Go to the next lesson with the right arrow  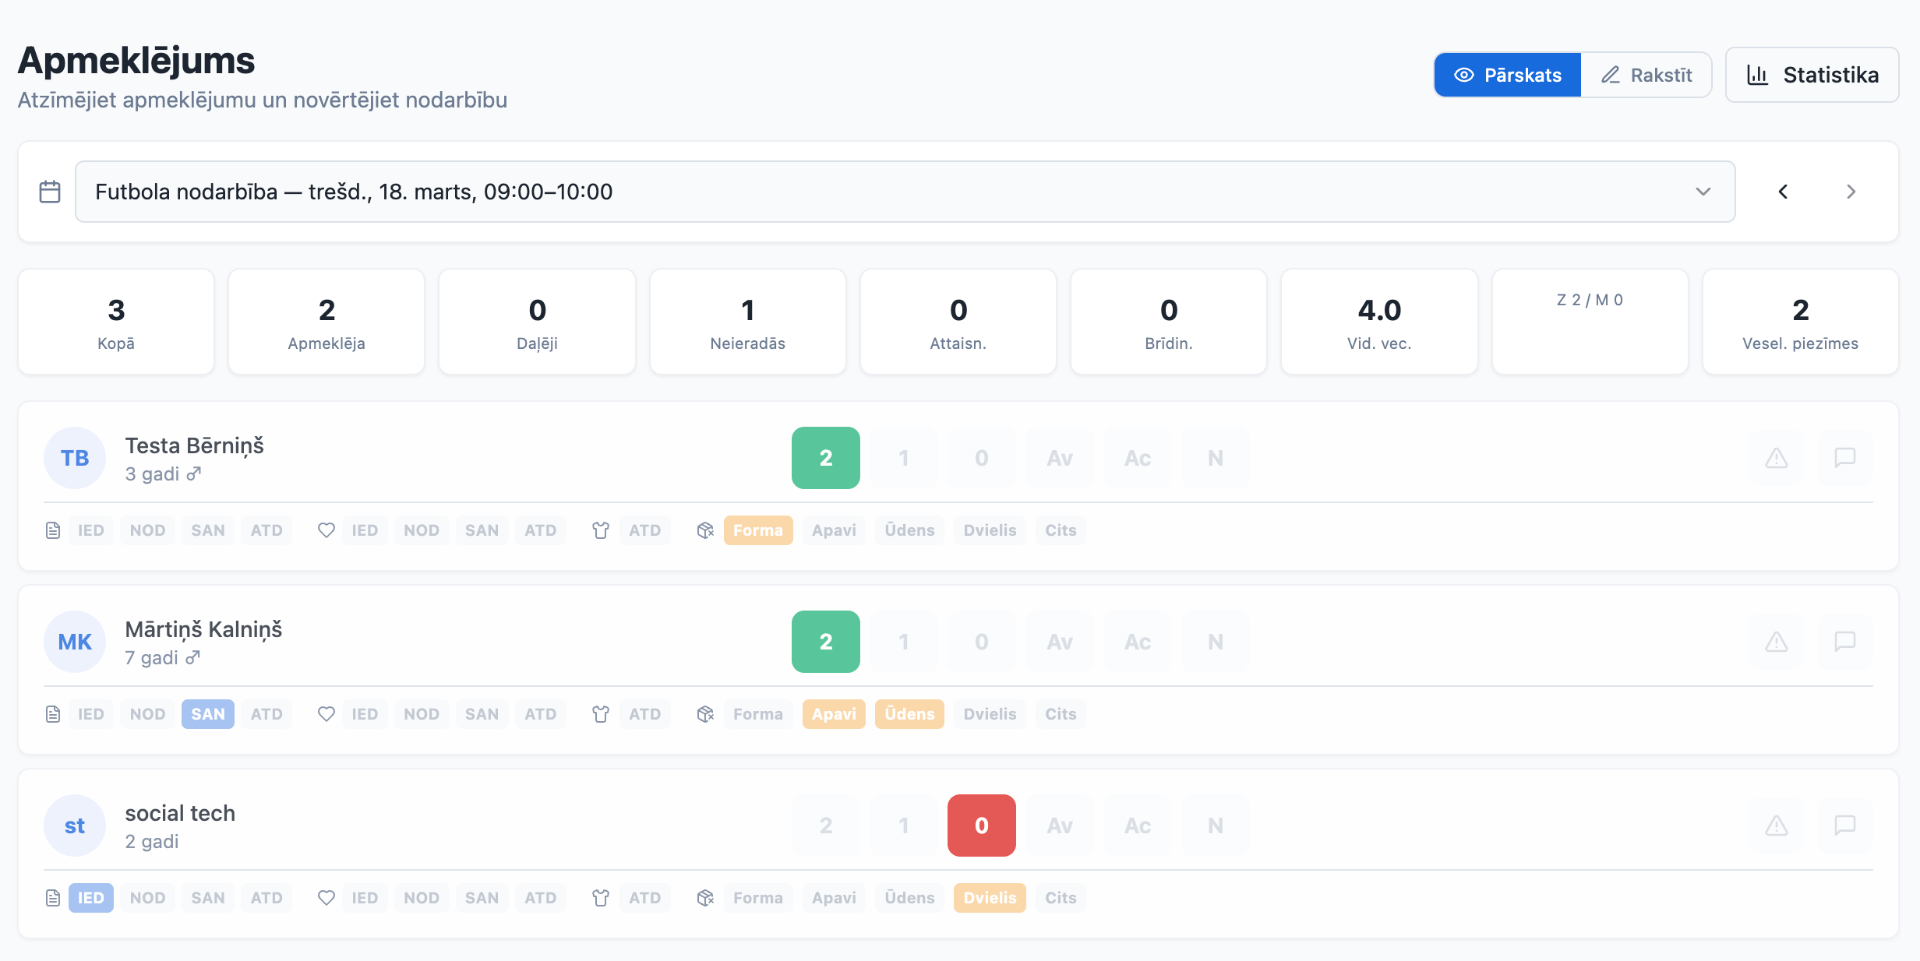click(x=1851, y=192)
